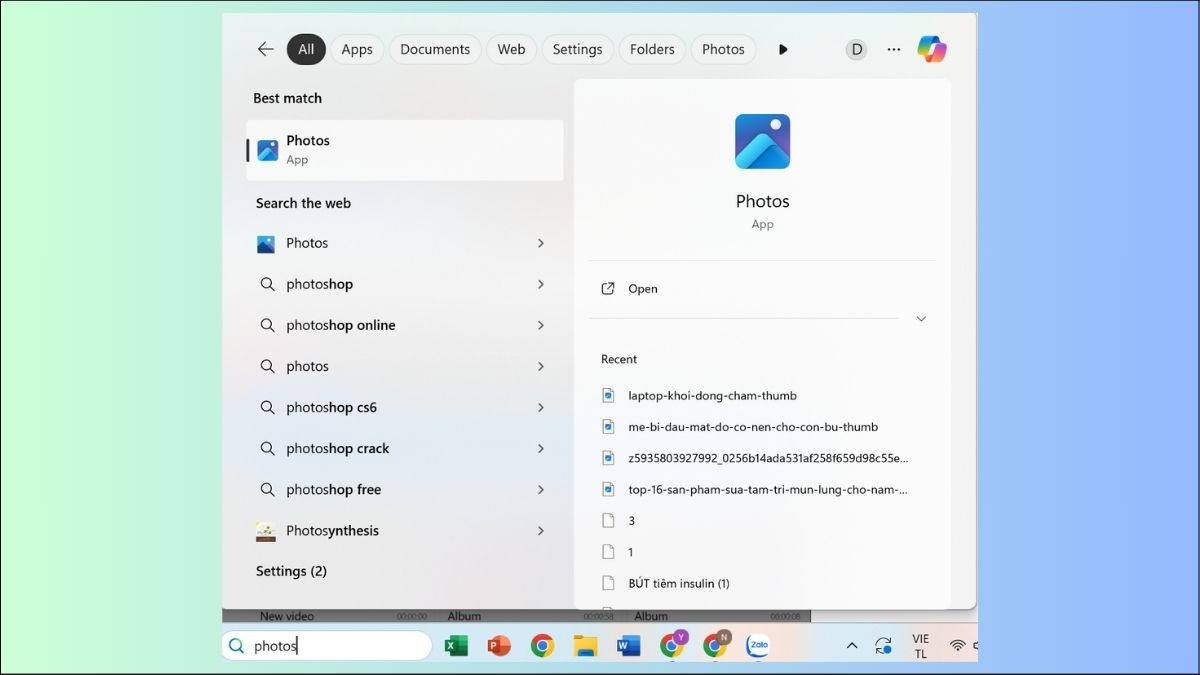Launch Copilot from the colorful icon

932,49
